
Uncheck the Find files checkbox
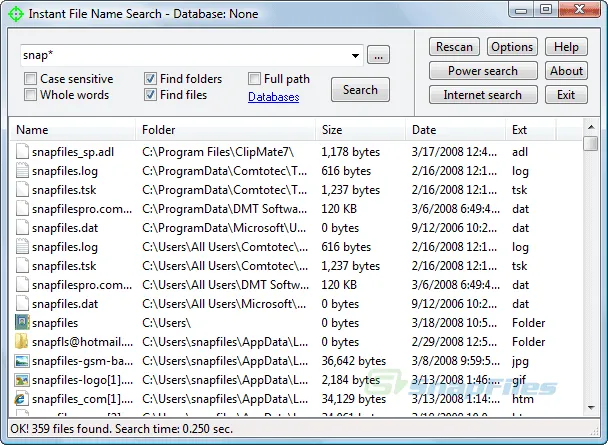(x=150, y=95)
